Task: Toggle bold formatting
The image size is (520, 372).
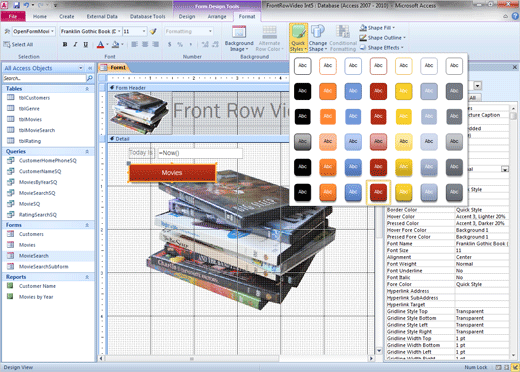Action: (65, 44)
